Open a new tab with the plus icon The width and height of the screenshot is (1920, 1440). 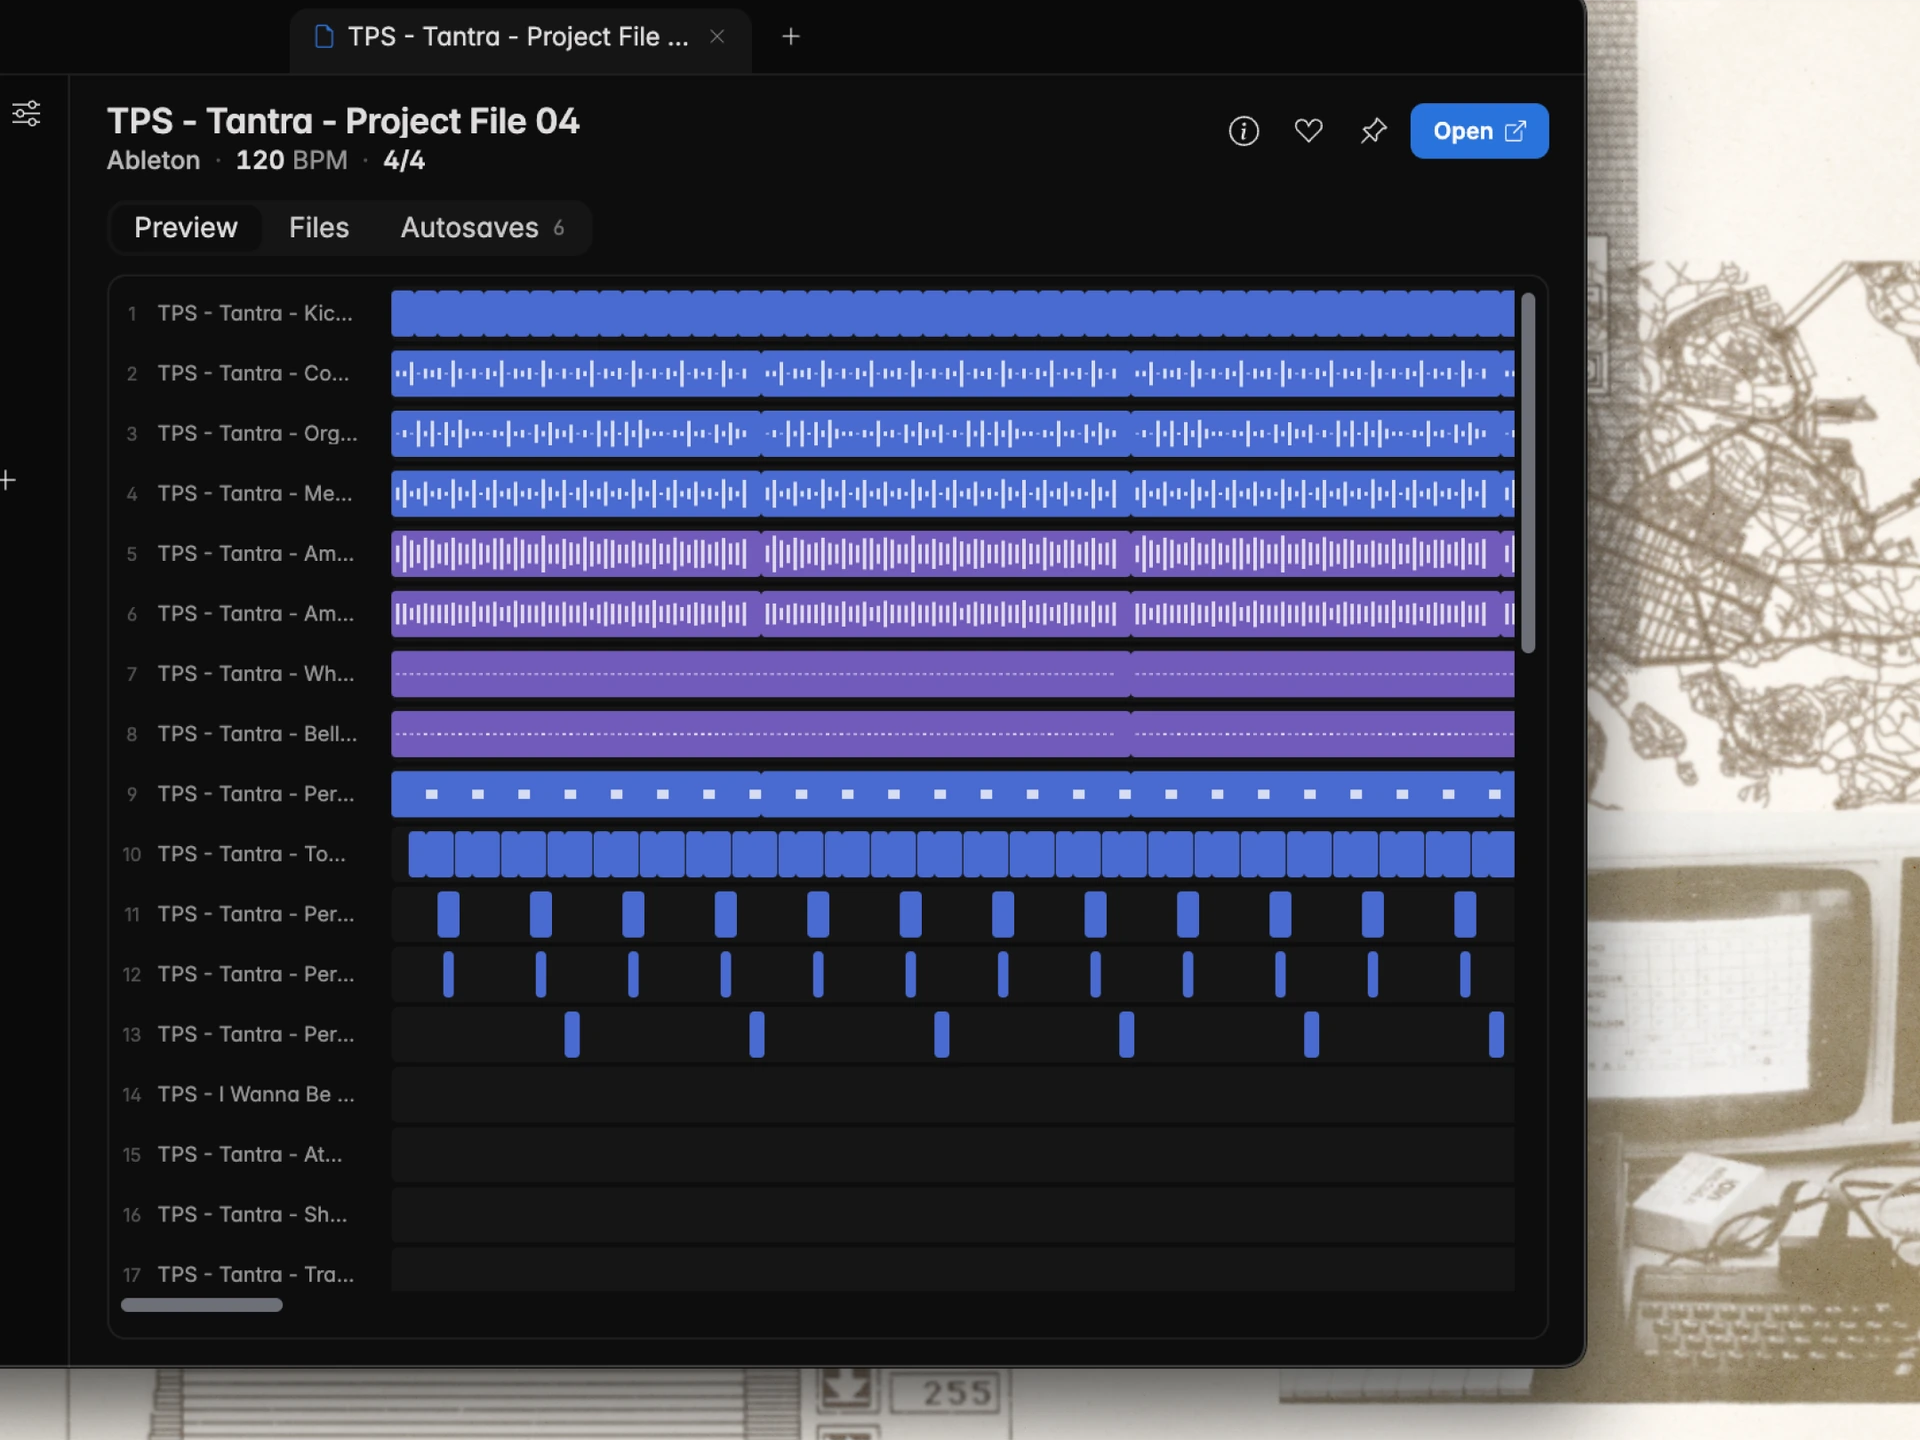pos(790,37)
